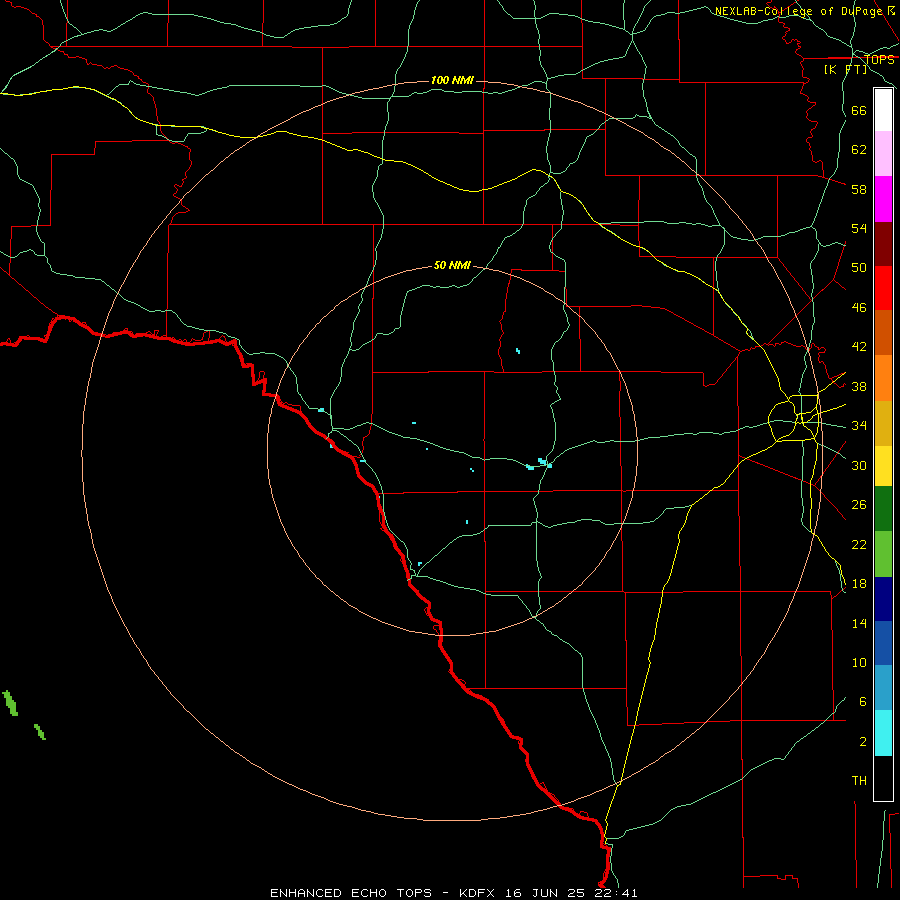Click the larger green echo top blob
900x900 pixels.
pyautogui.click(x=10, y=703)
